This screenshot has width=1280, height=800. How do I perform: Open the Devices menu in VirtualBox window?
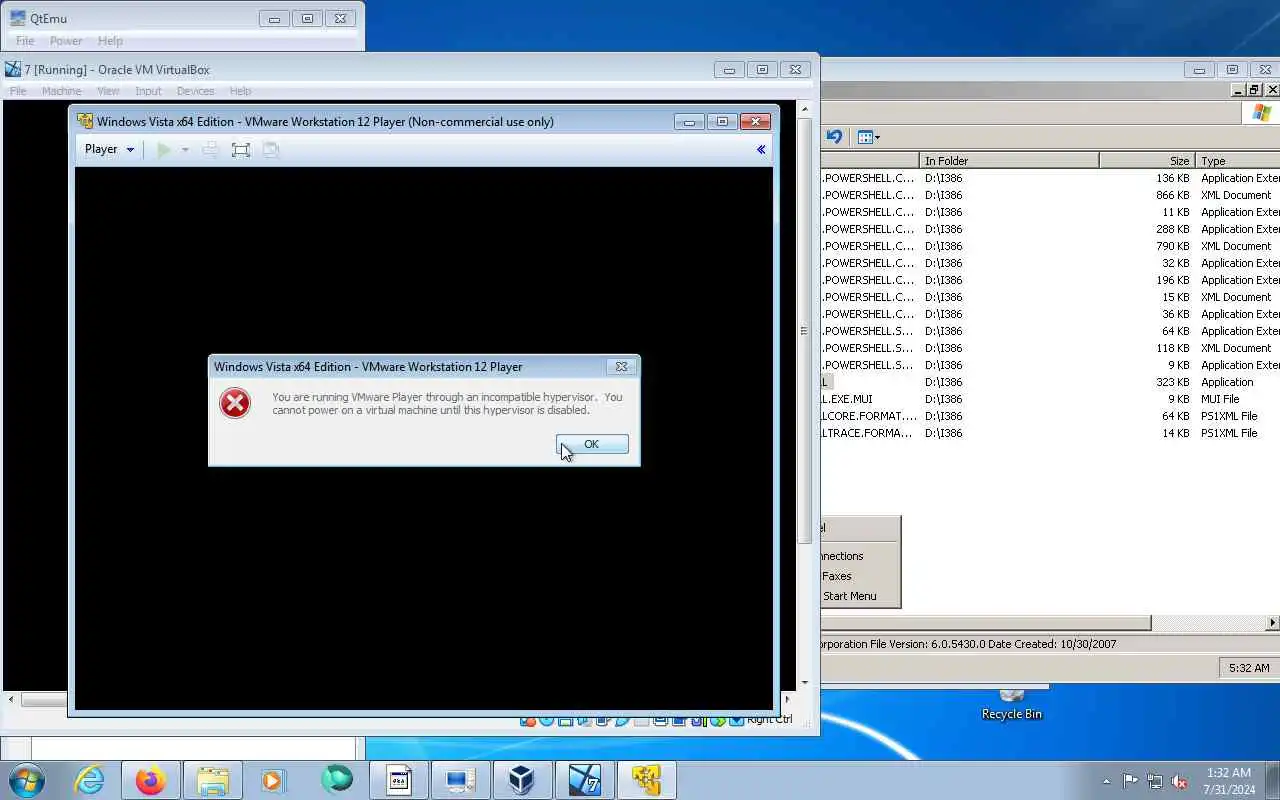pos(196,91)
